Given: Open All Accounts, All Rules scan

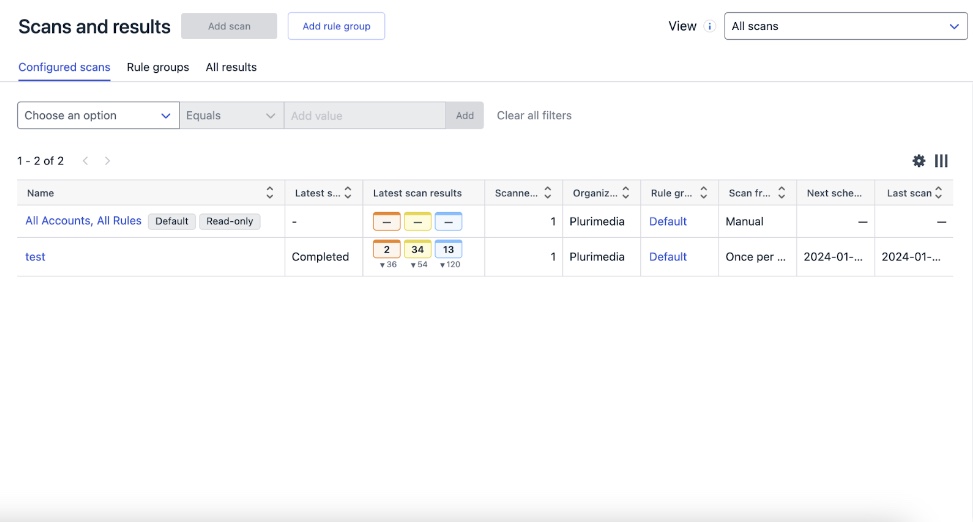Looking at the screenshot, I should [83, 220].
